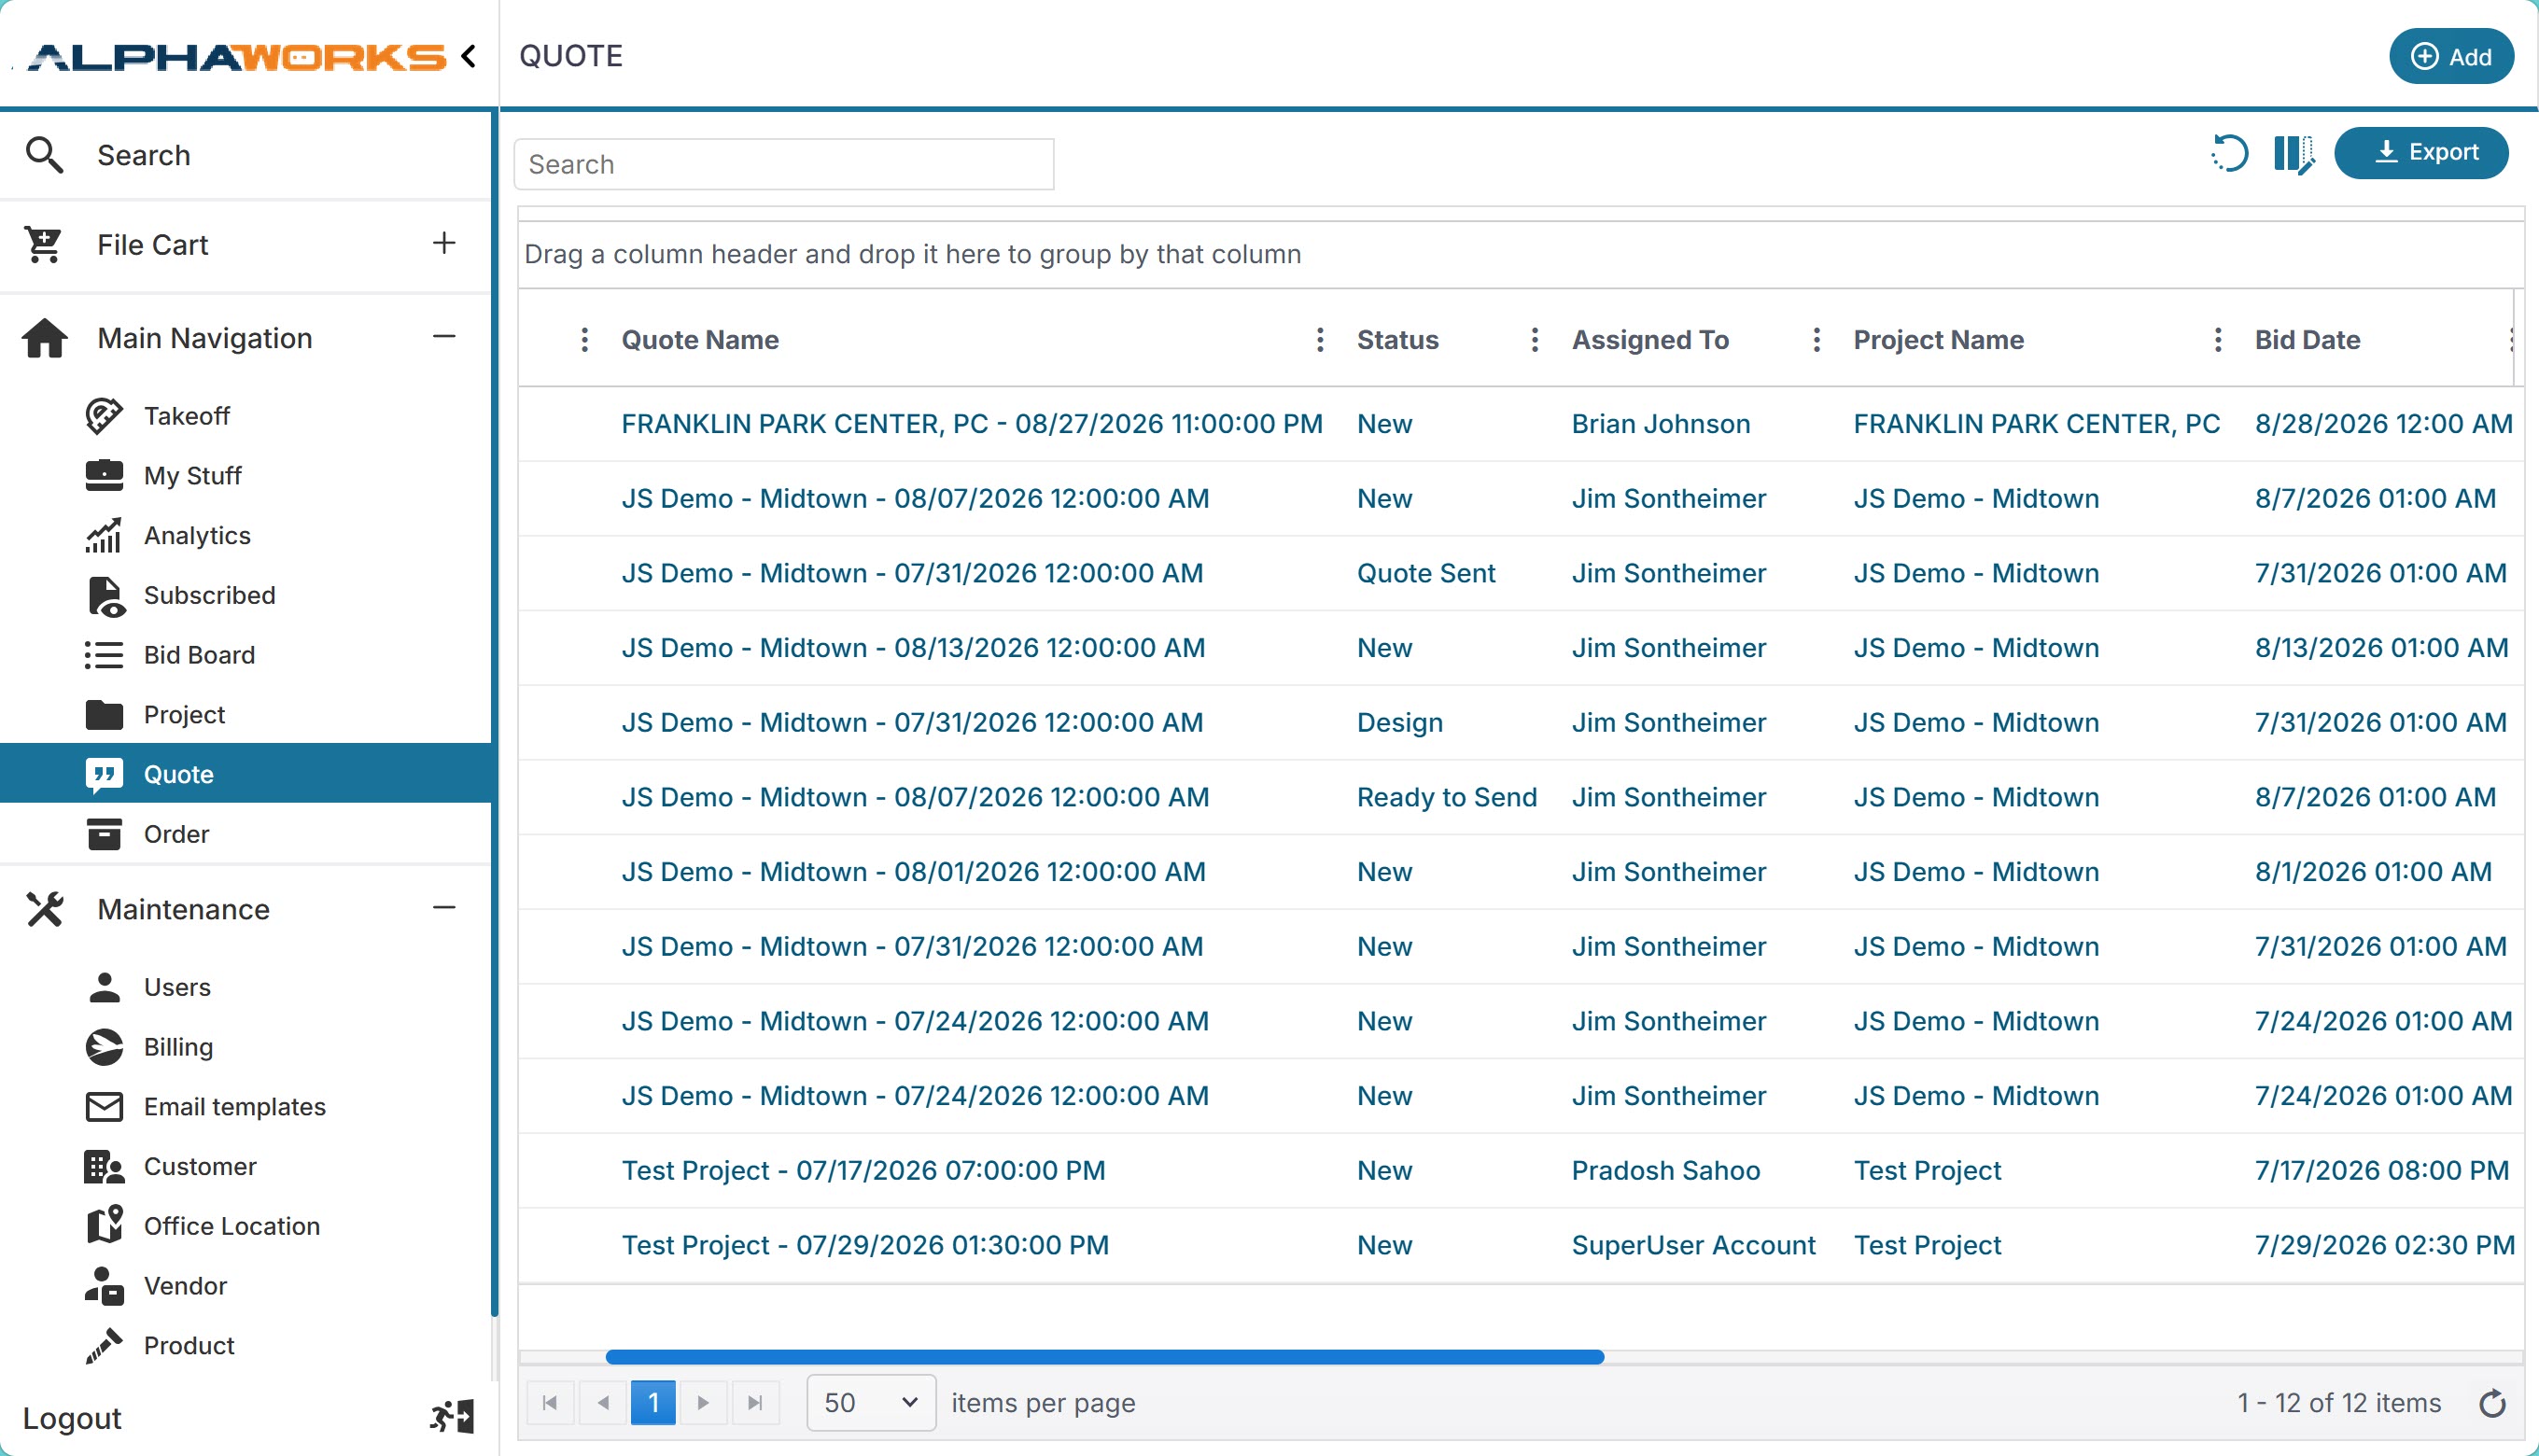2539x1456 pixels.
Task: Click the File Cart shopping cart icon
Action: tap(44, 244)
